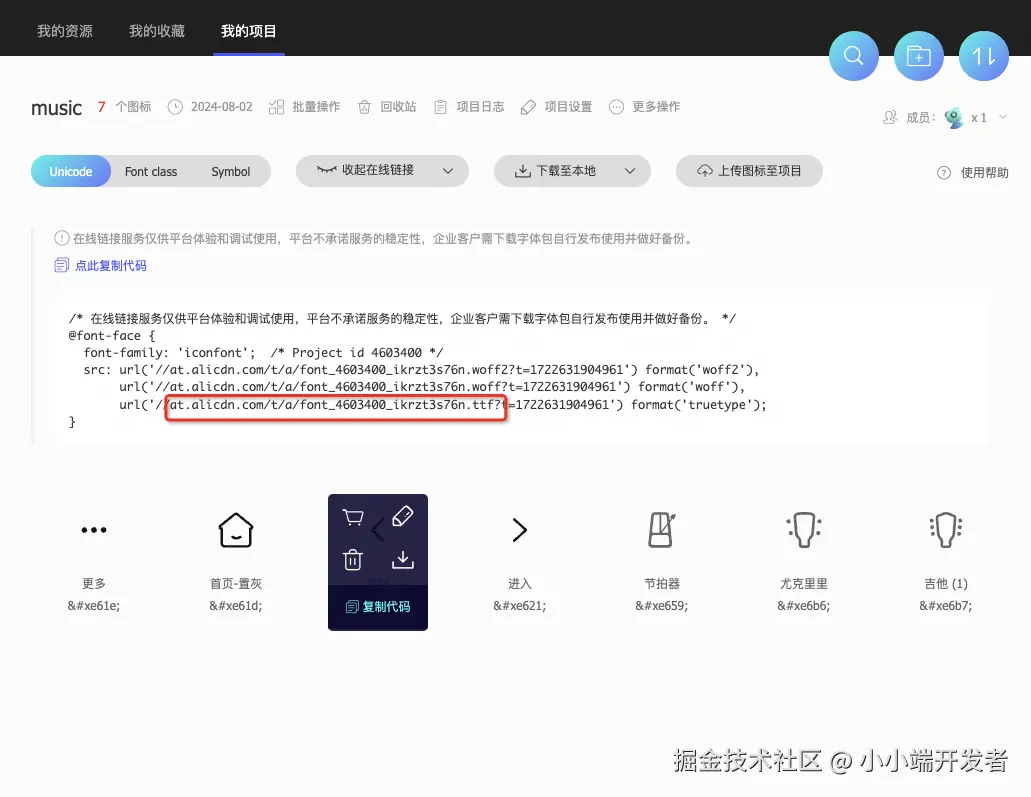
Task: Click the project log document icon
Action: 441,107
